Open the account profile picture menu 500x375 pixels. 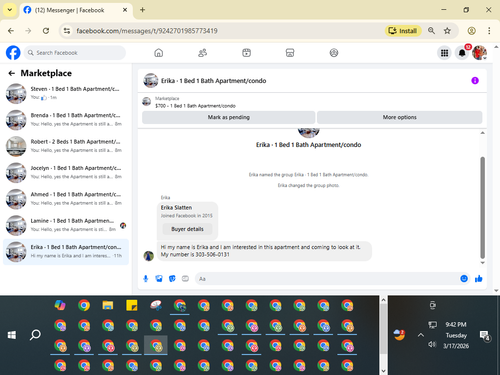[479, 53]
